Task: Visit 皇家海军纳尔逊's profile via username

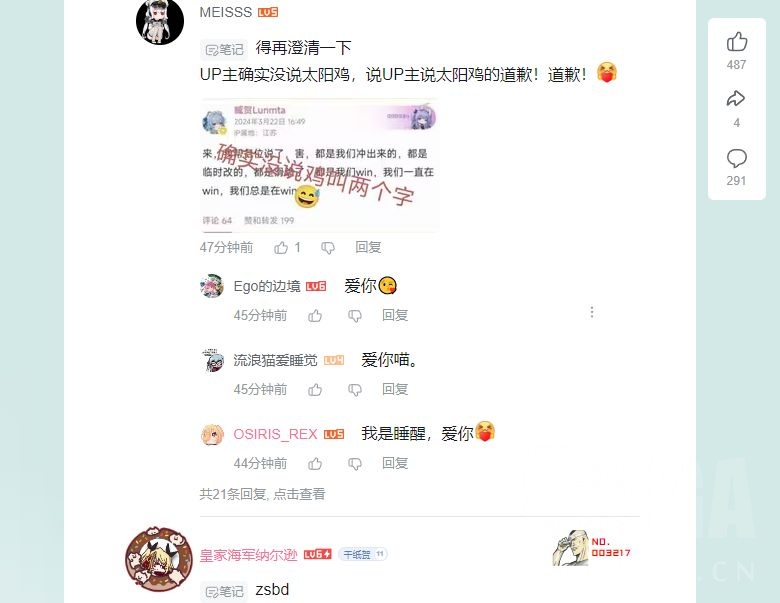Action: click(248, 555)
